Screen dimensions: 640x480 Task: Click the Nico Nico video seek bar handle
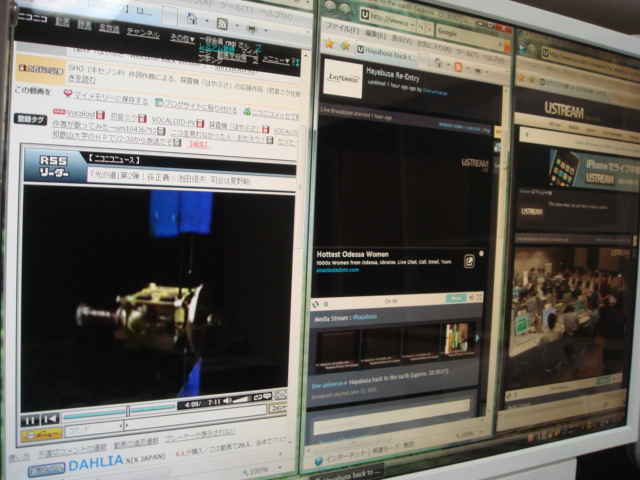(x=128, y=411)
